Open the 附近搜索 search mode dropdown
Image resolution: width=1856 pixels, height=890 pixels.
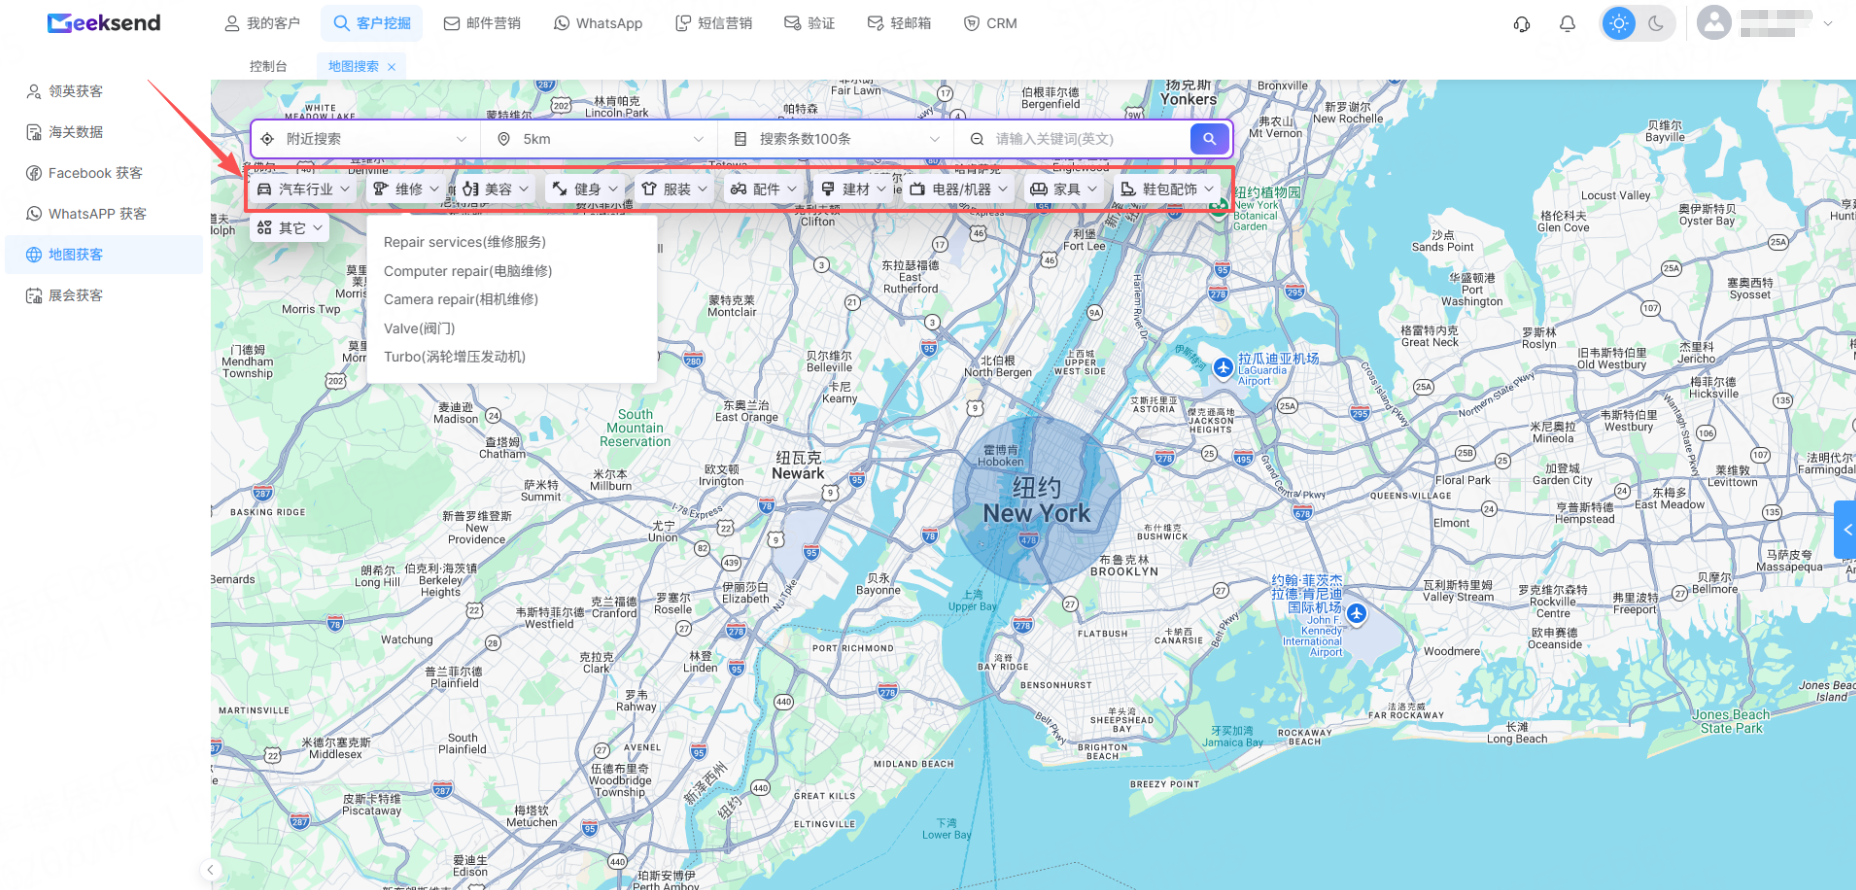(365, 139)
